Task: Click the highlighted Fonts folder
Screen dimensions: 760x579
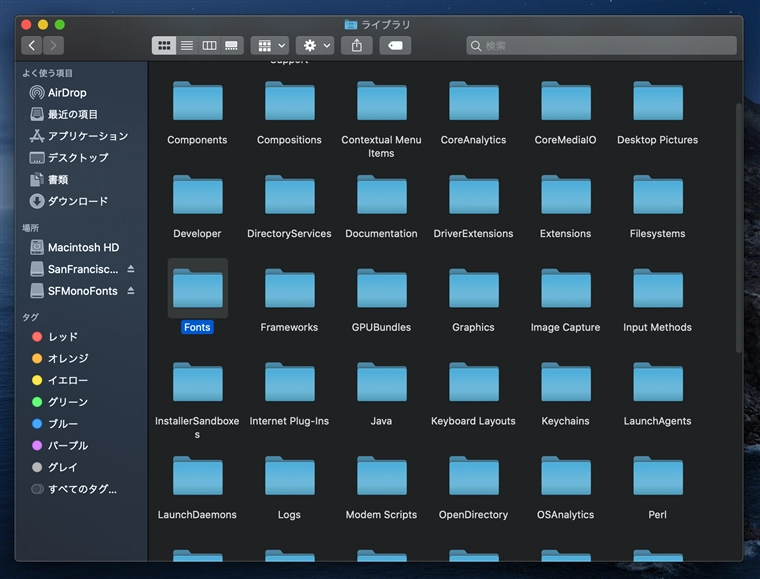Action: [x=198, y=289]
